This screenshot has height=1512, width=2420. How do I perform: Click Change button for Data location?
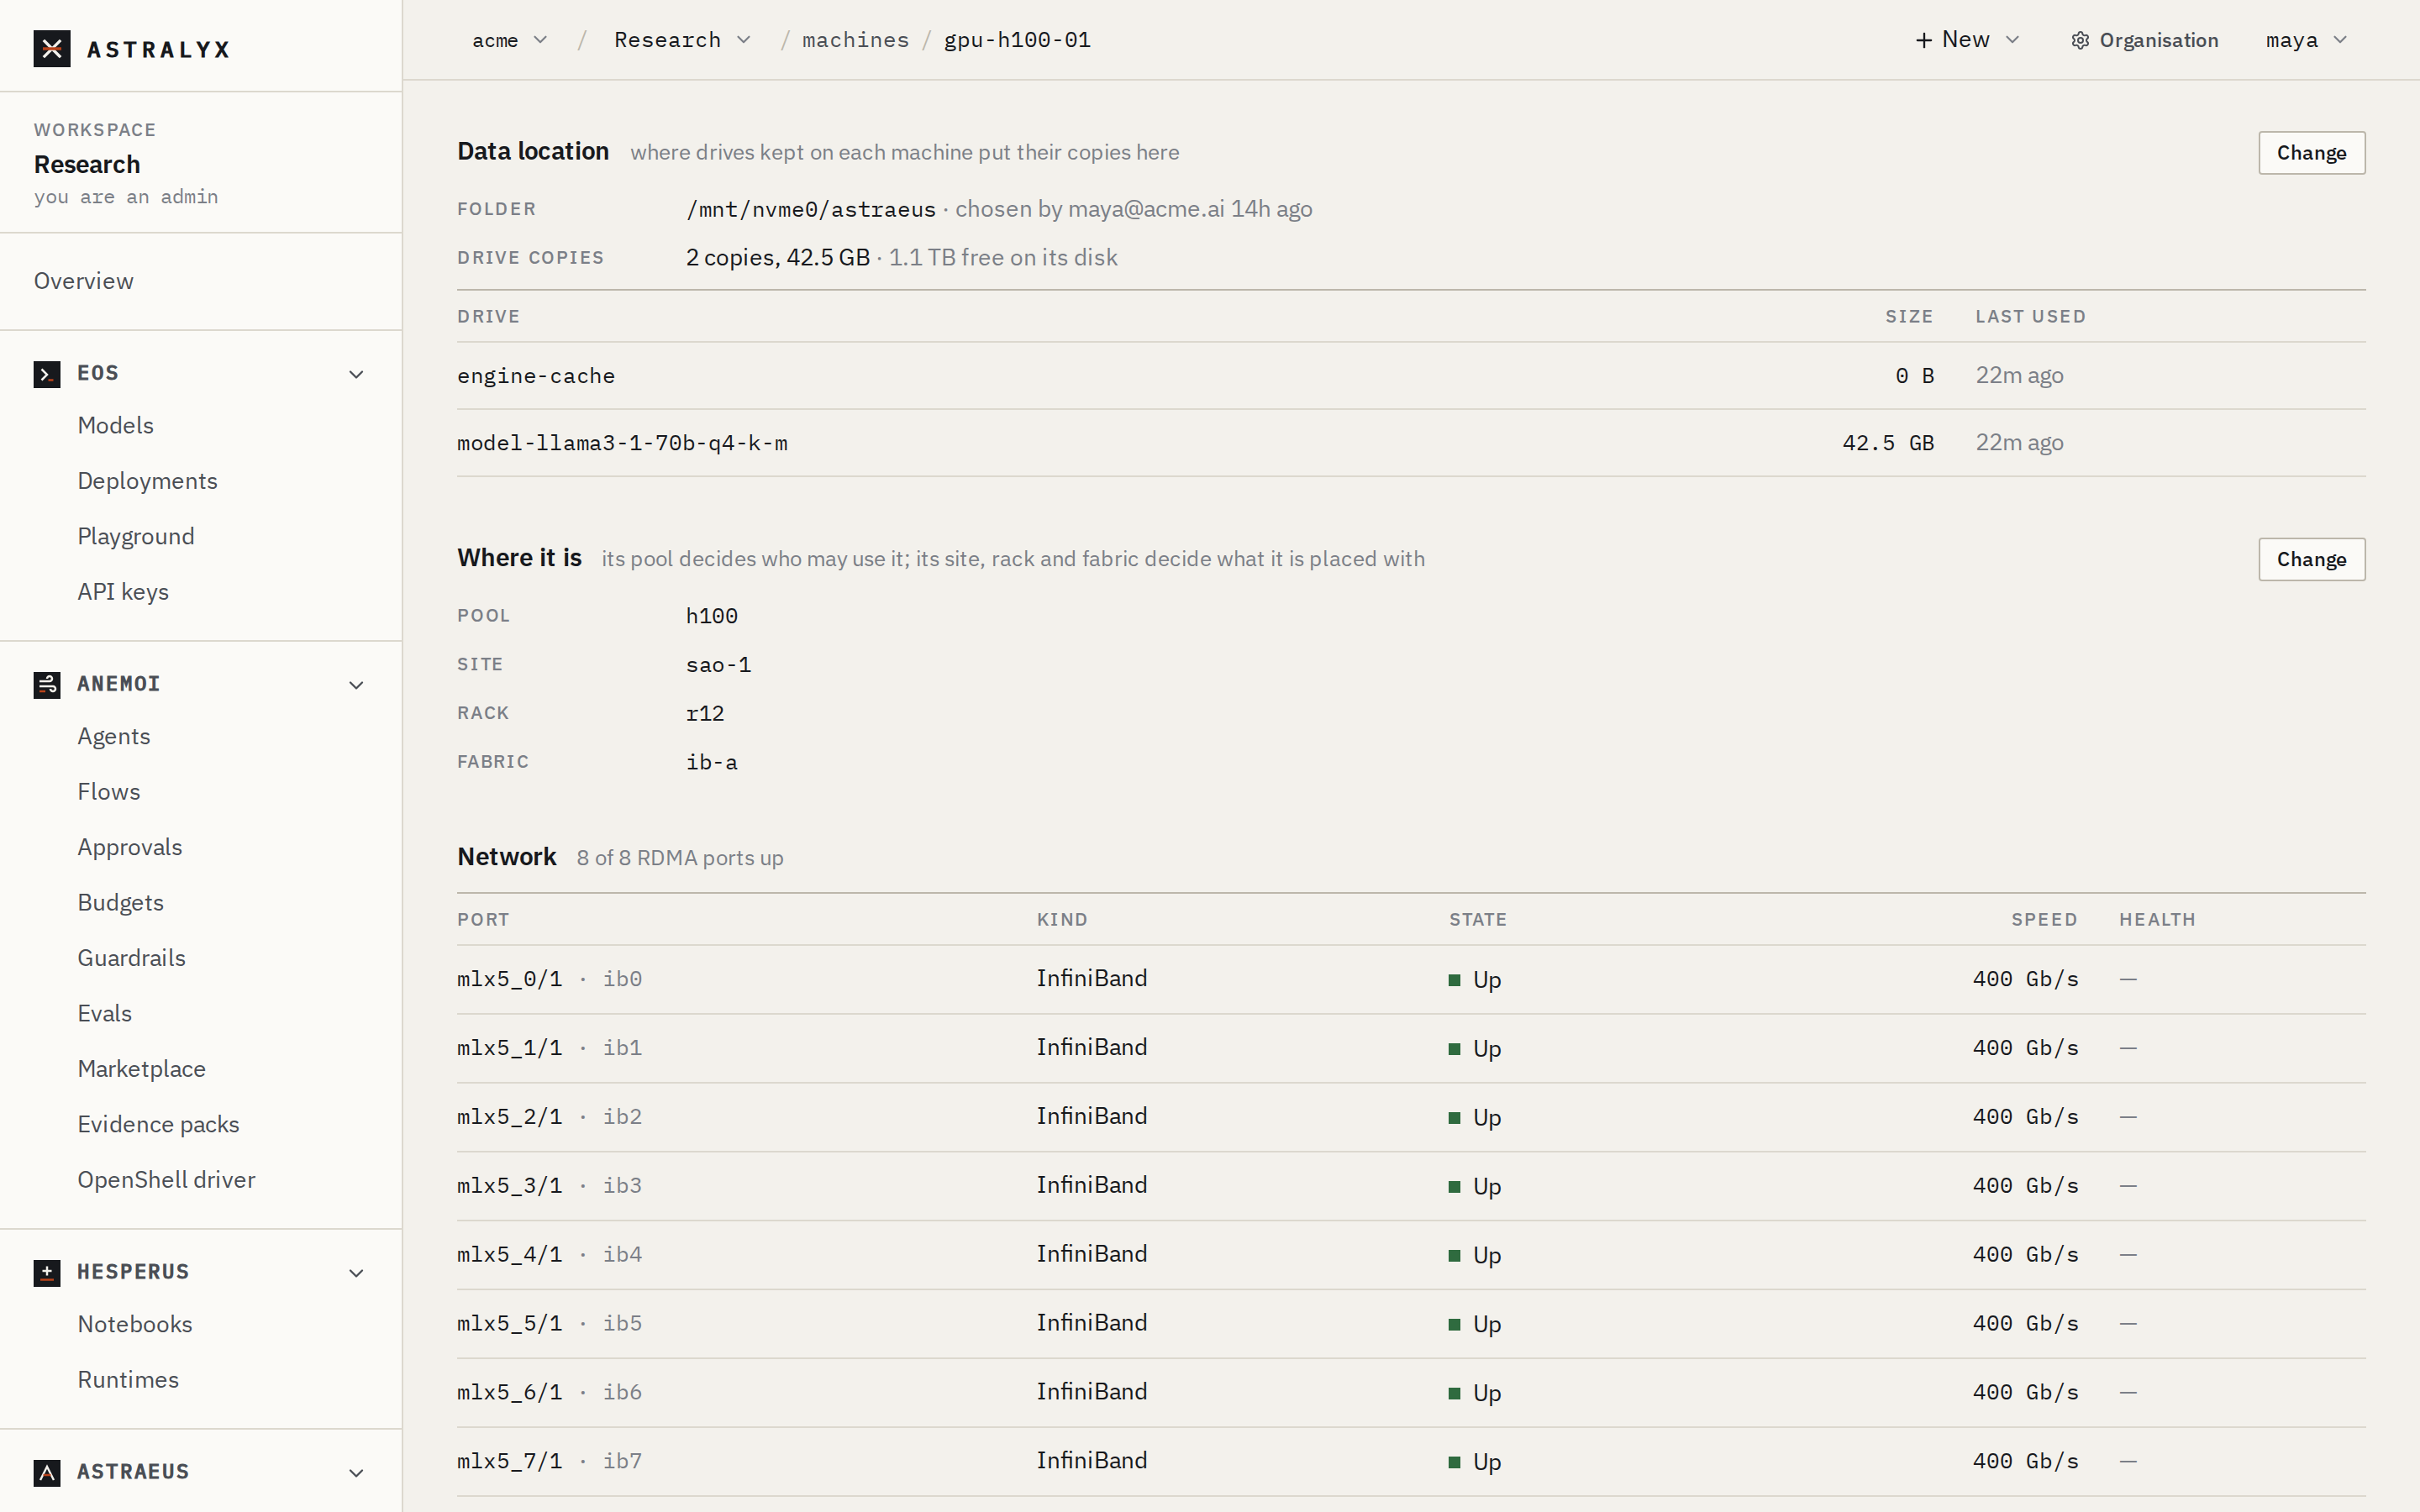point(2311,153)
